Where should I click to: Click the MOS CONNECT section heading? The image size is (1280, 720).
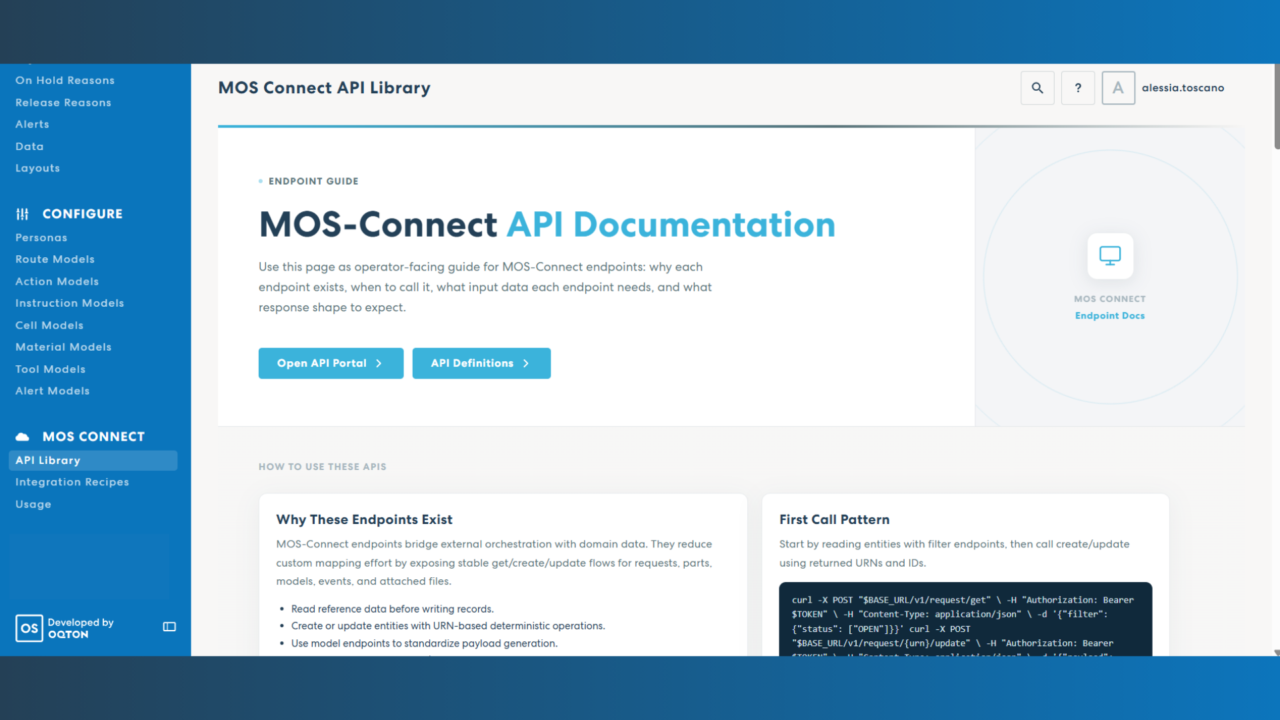(x=93, y=437)
